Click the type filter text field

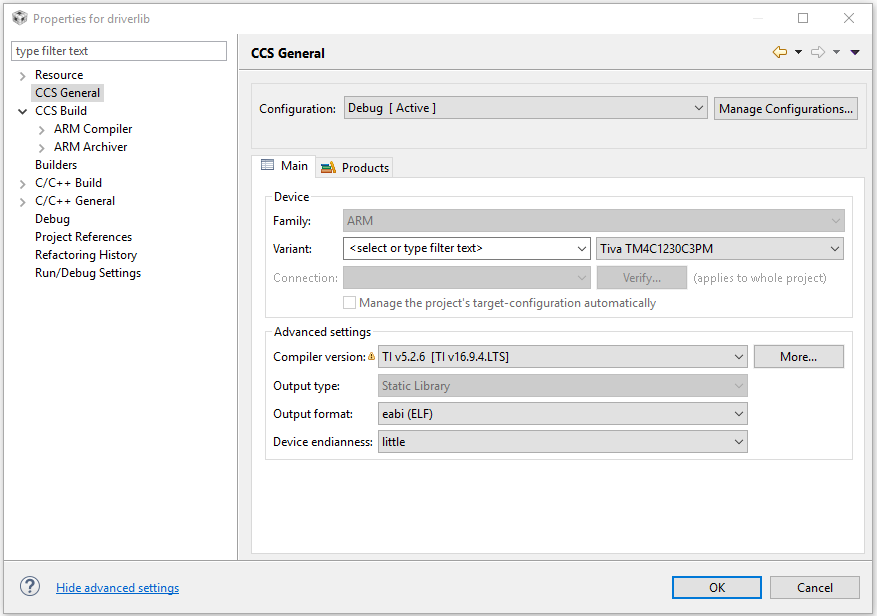click(119, 51)
